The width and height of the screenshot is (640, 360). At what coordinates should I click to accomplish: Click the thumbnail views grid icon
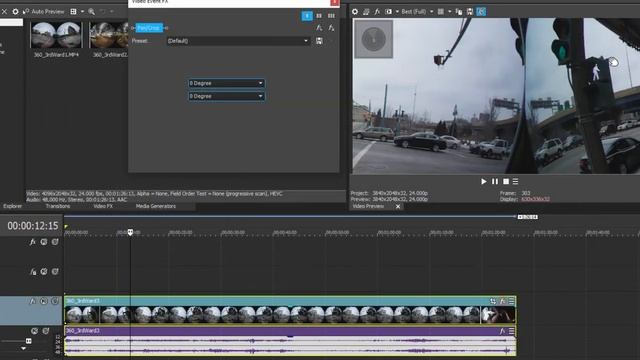tap(73, 11)
